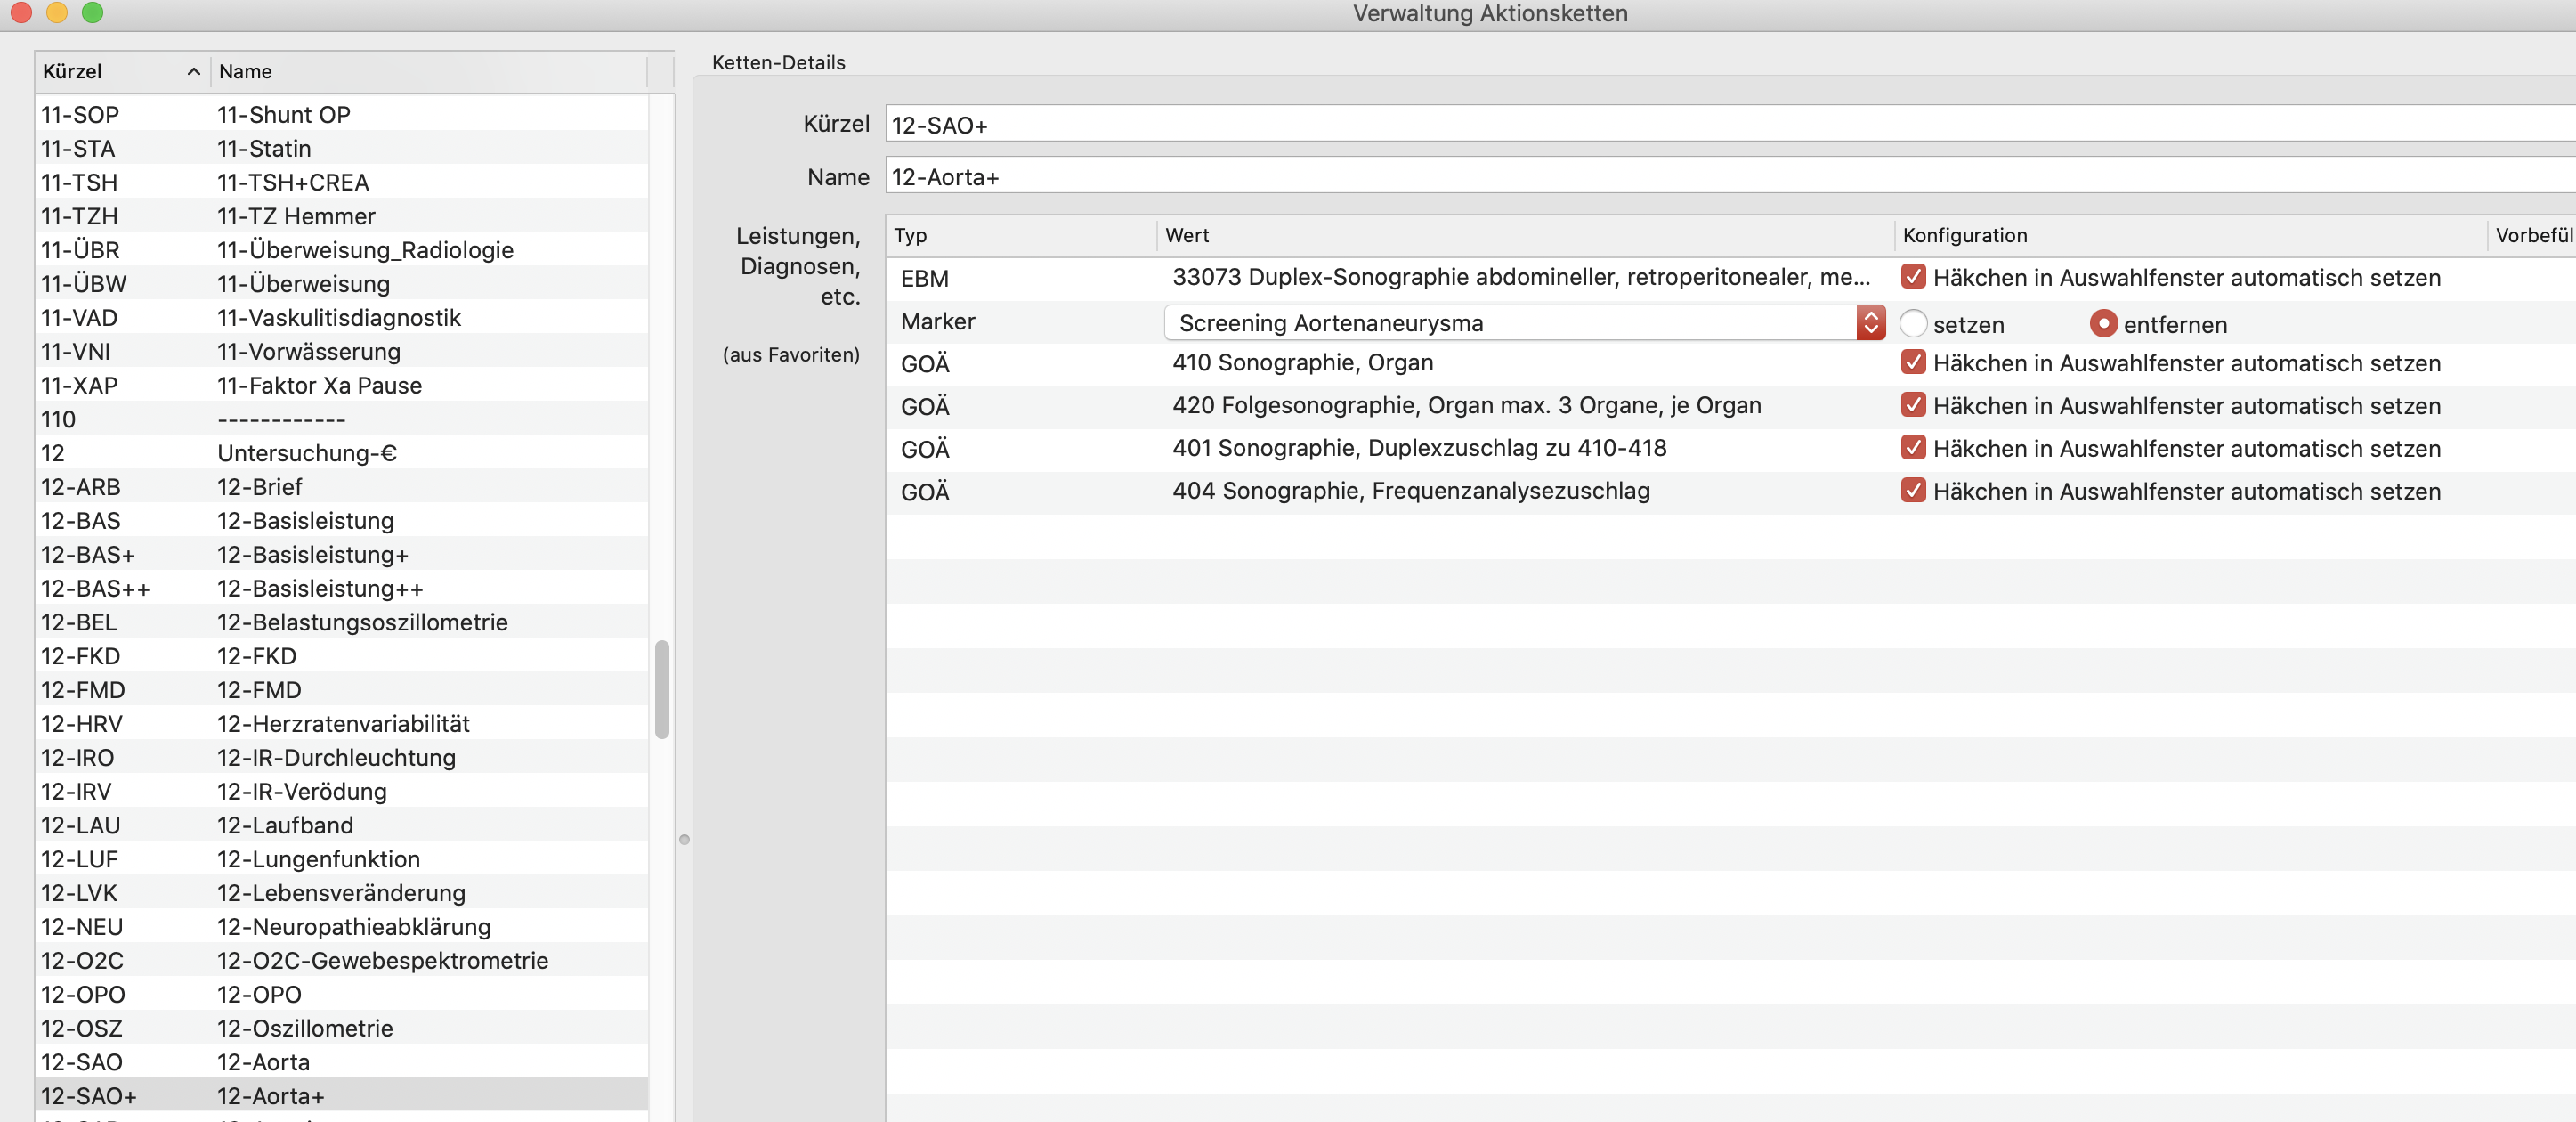Screen dimensions: 2576x1122
Task: Select row 11-XAP Faktor Xa Pause
Action: click(342, 385)
